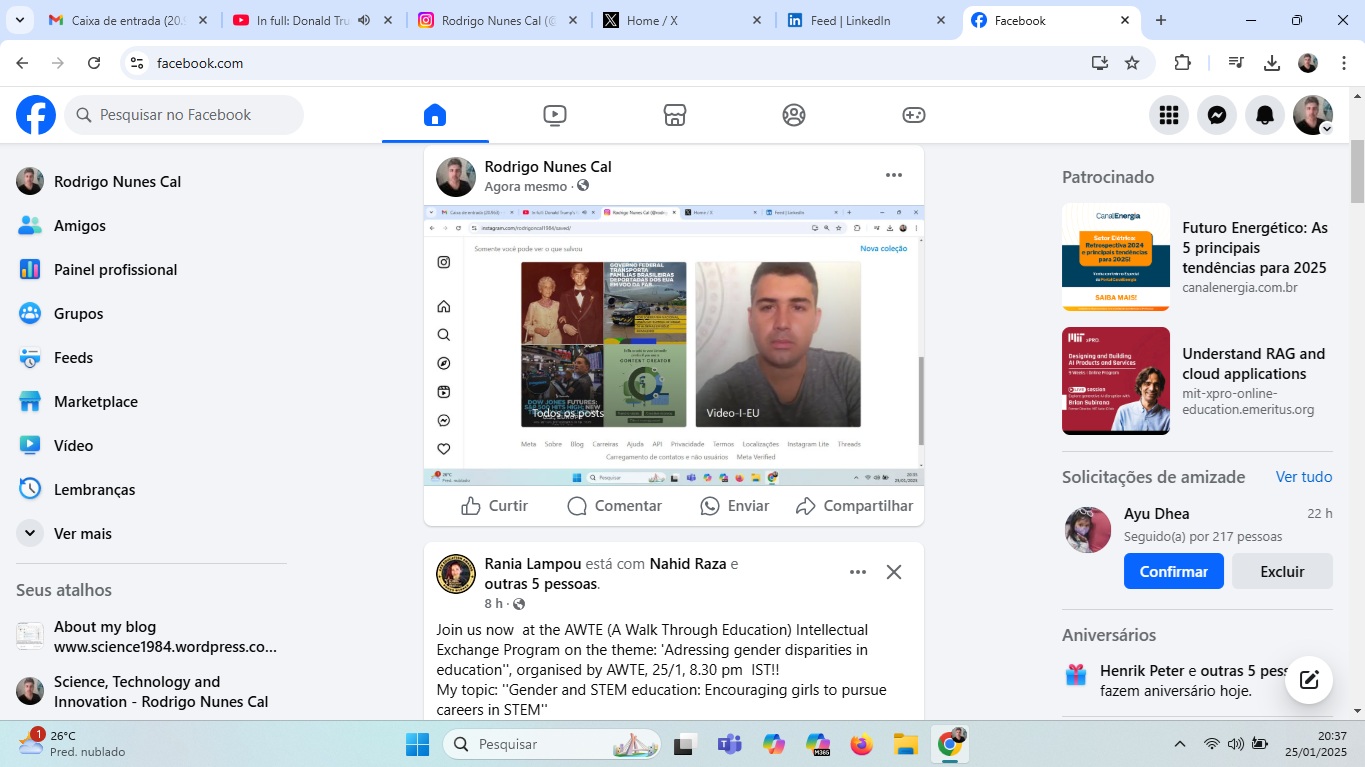Open Messenger from the top bar
This screenshot has height=767, width=1365.
1217,115
